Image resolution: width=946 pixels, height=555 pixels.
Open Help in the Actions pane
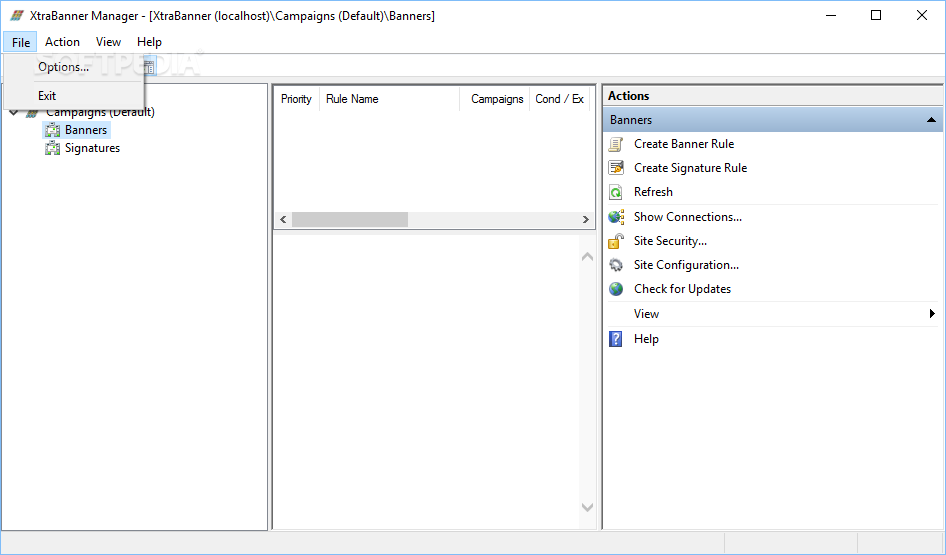click(646, 339)
